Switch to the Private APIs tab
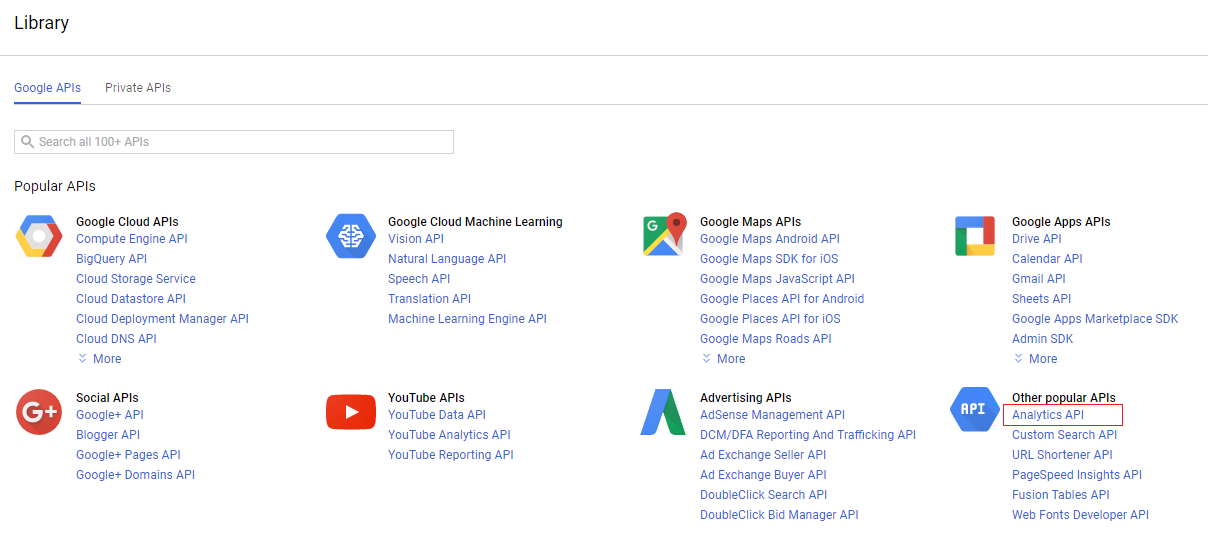 click(x=138, y=88)
